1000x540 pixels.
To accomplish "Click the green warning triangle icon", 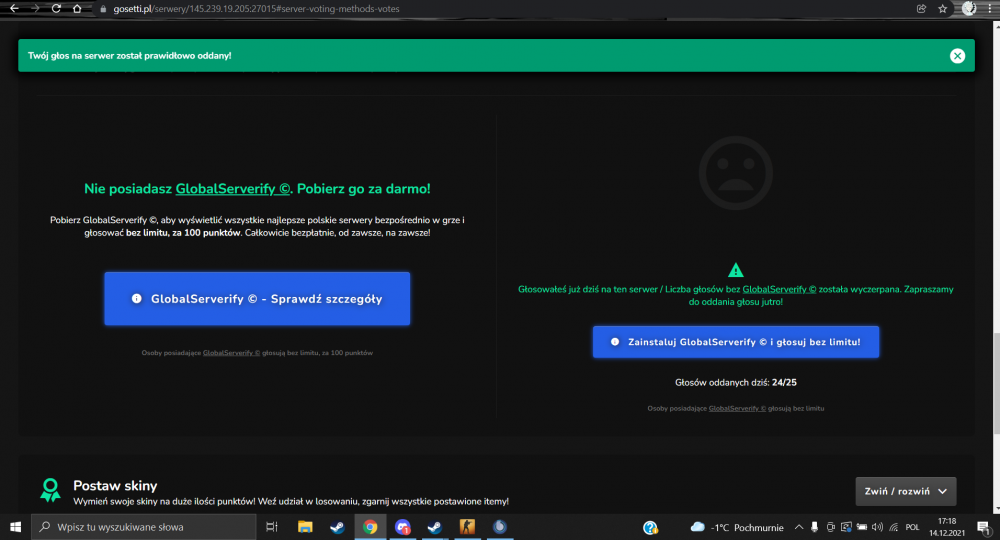I will pos(735,270).
